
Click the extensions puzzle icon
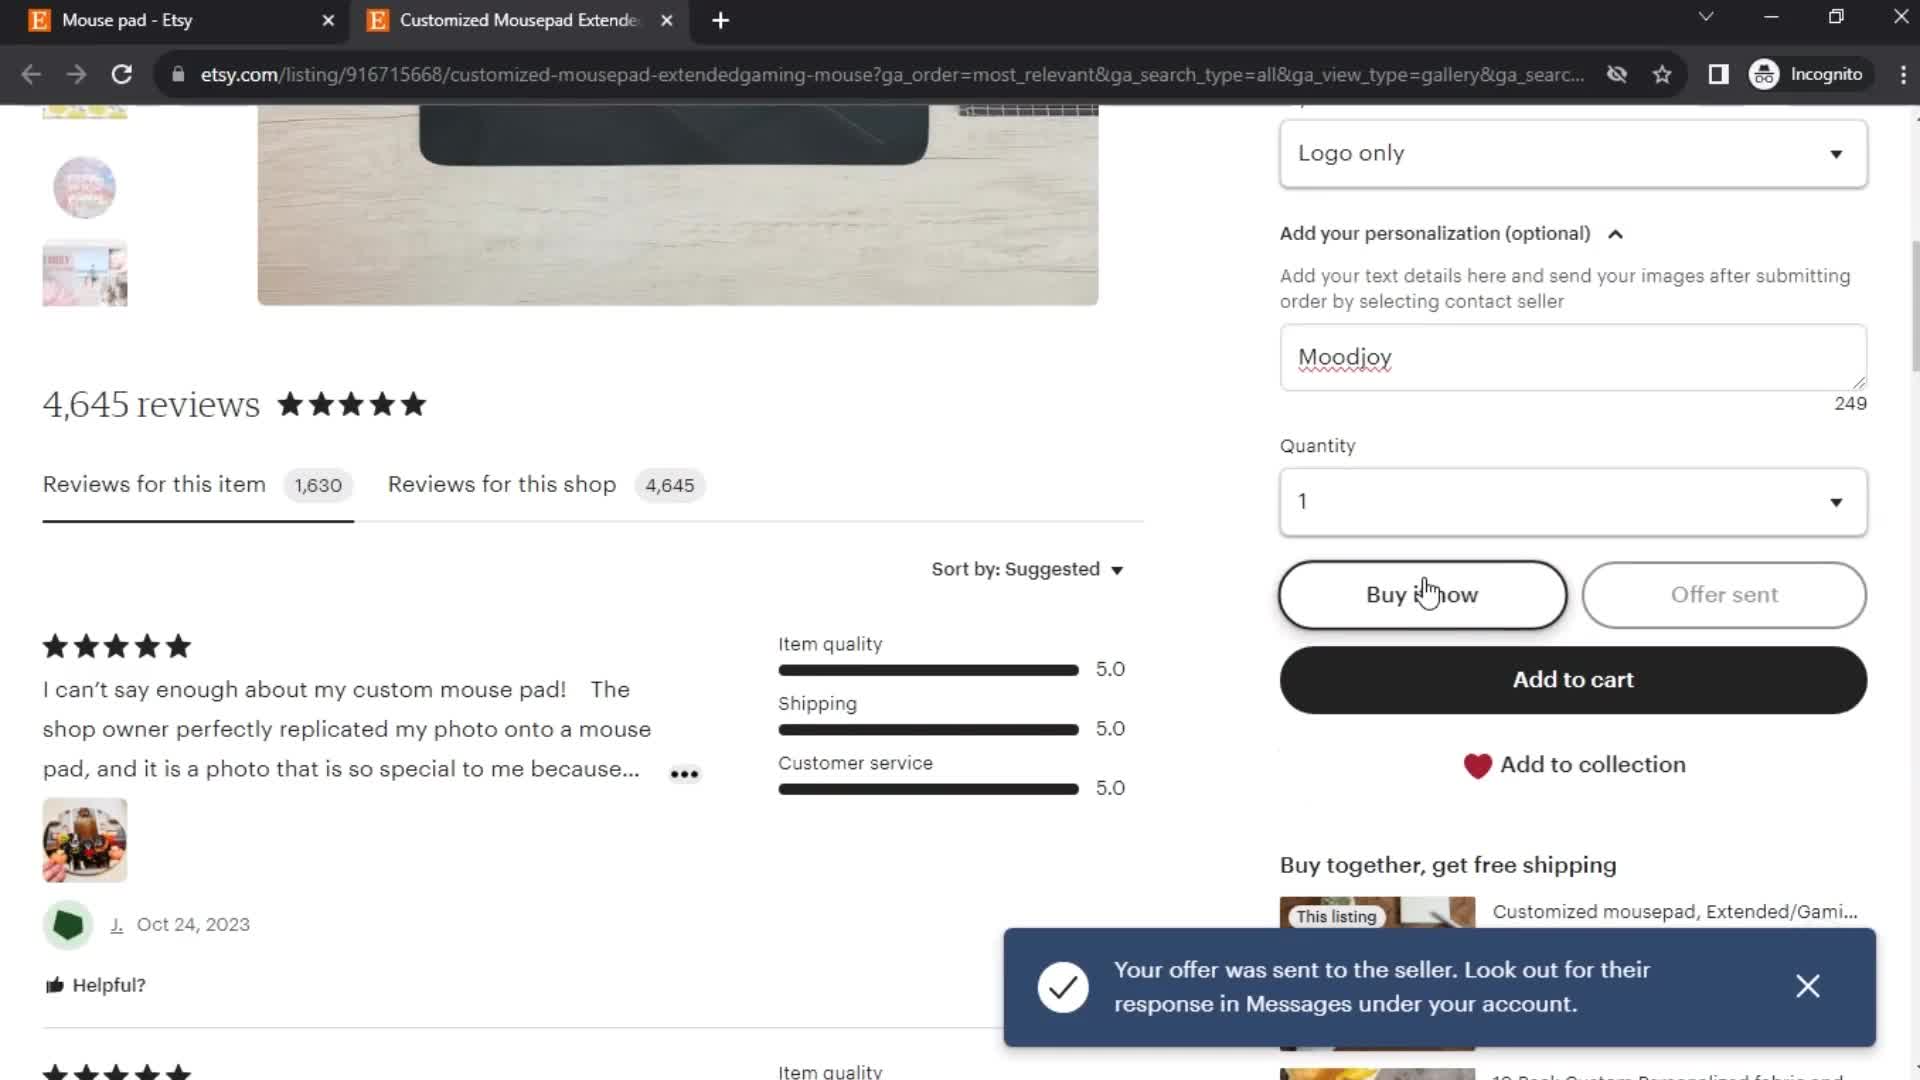coord(1718,74)
